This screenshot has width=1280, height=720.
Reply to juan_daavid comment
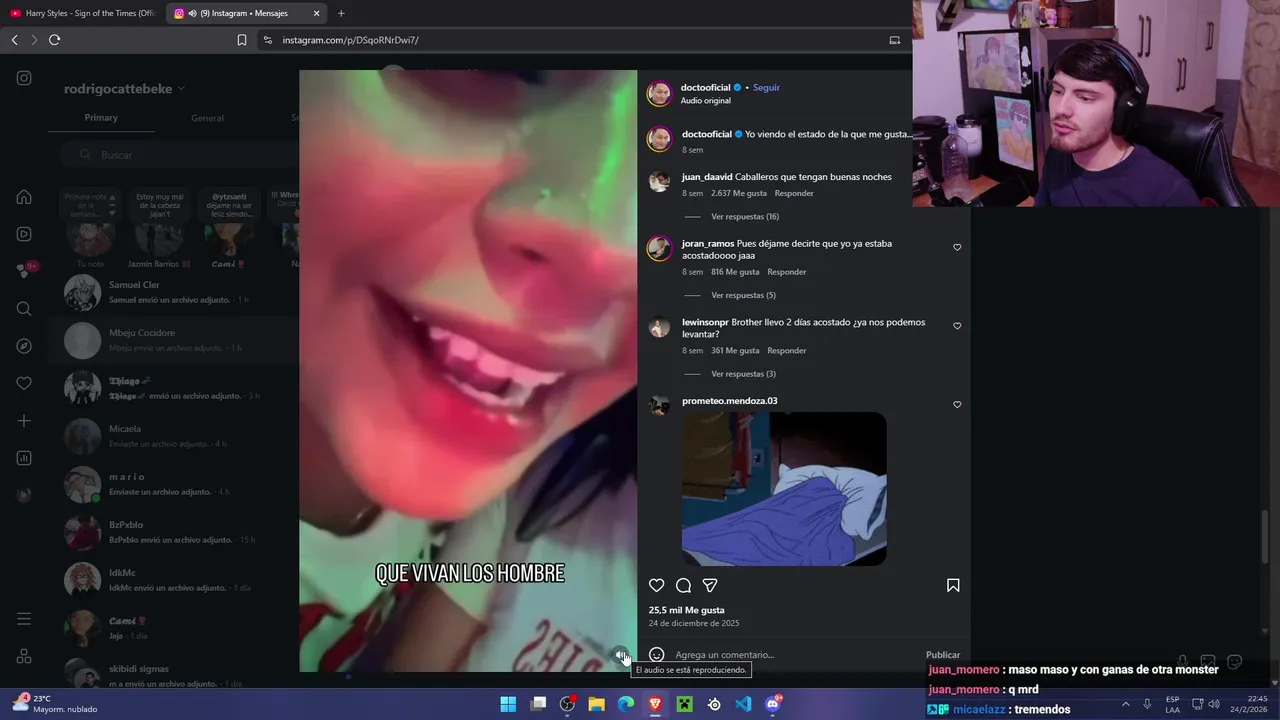click(x=794, y=193)
